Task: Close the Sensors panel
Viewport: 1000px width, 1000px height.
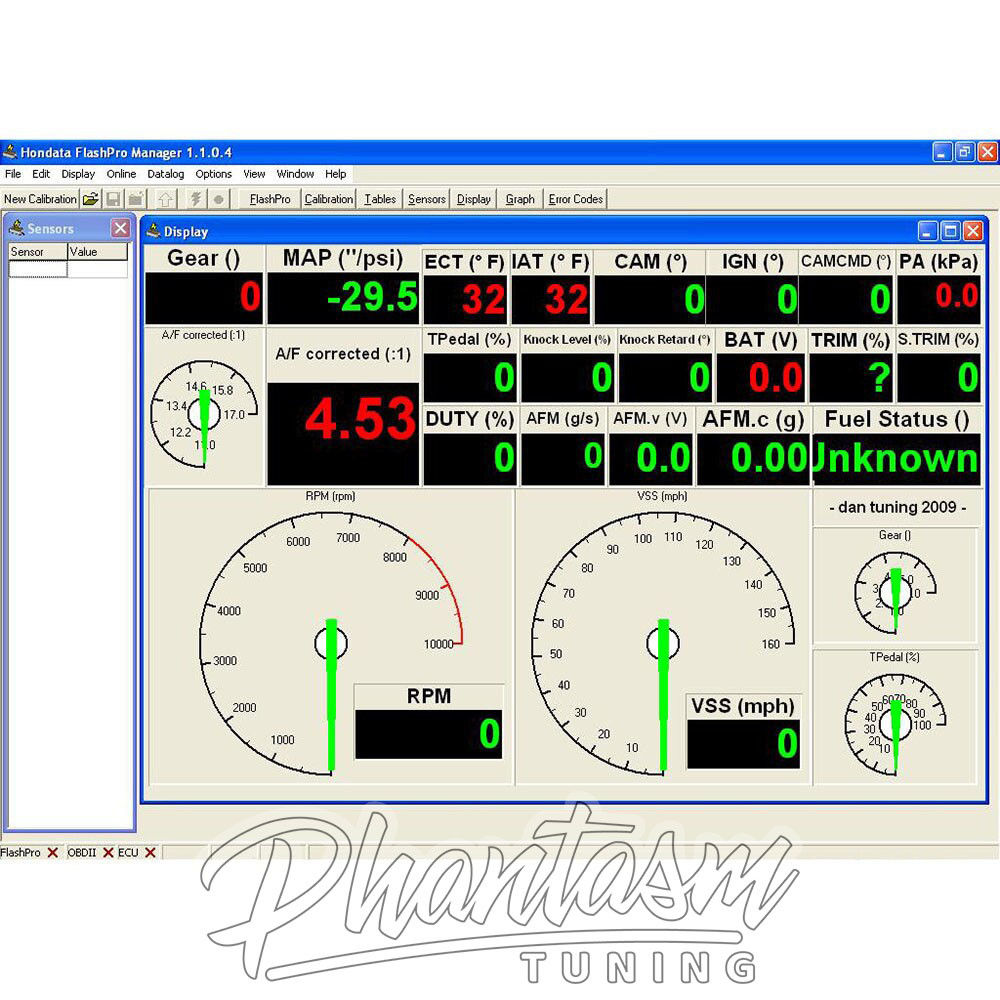Action: click(x=120, y=228)
